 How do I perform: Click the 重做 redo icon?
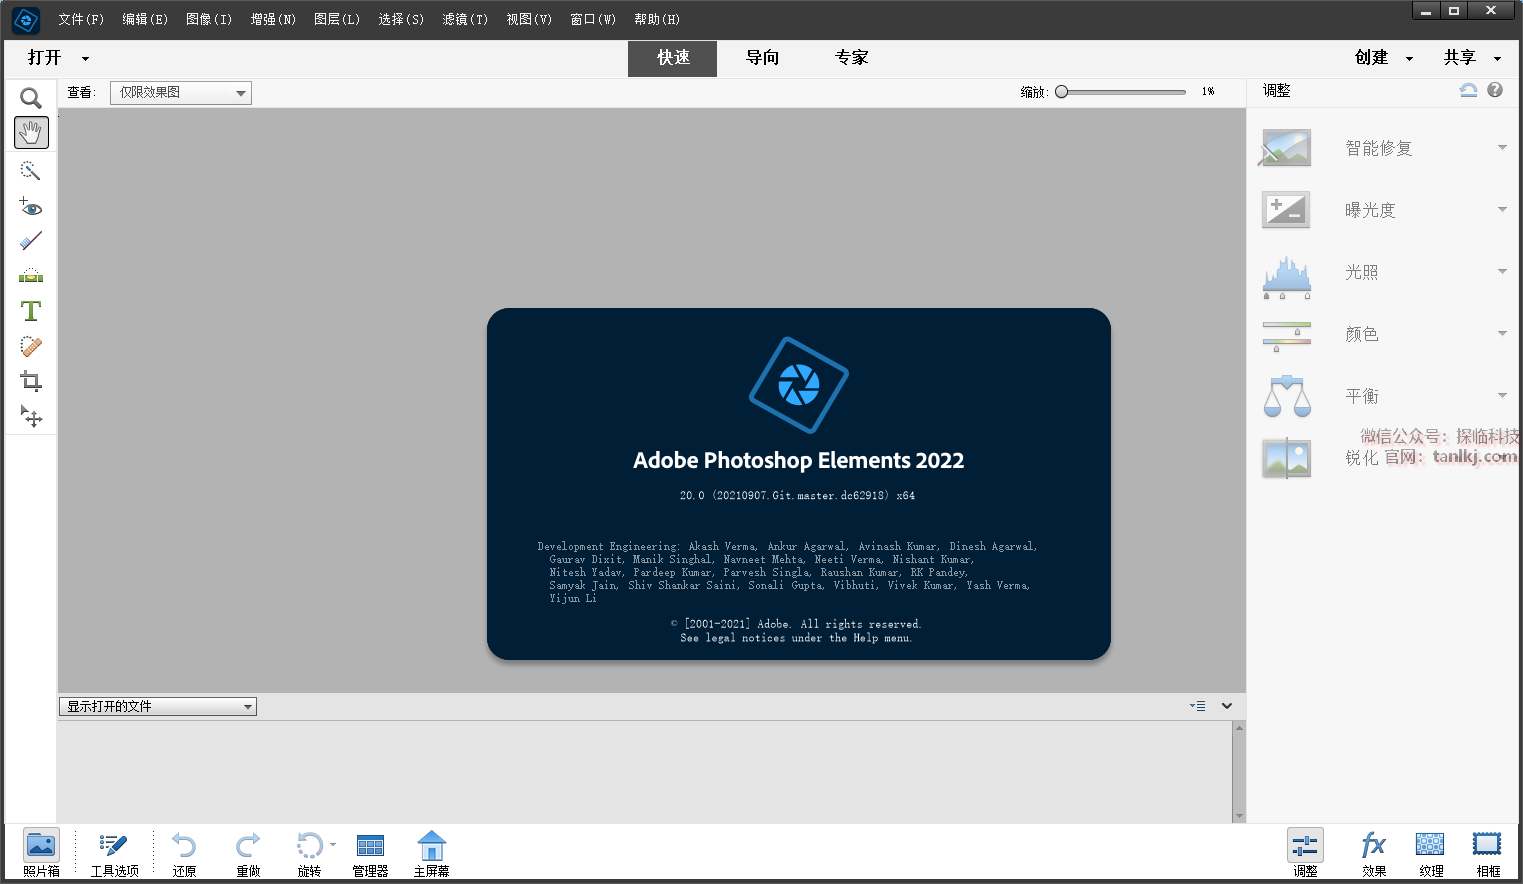(x=248, y=846)
